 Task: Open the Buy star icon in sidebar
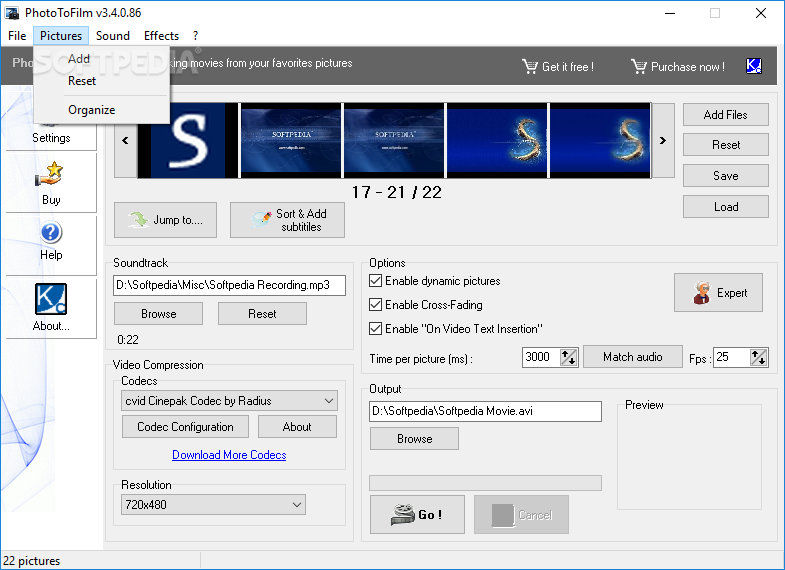[x=51, y=174]
